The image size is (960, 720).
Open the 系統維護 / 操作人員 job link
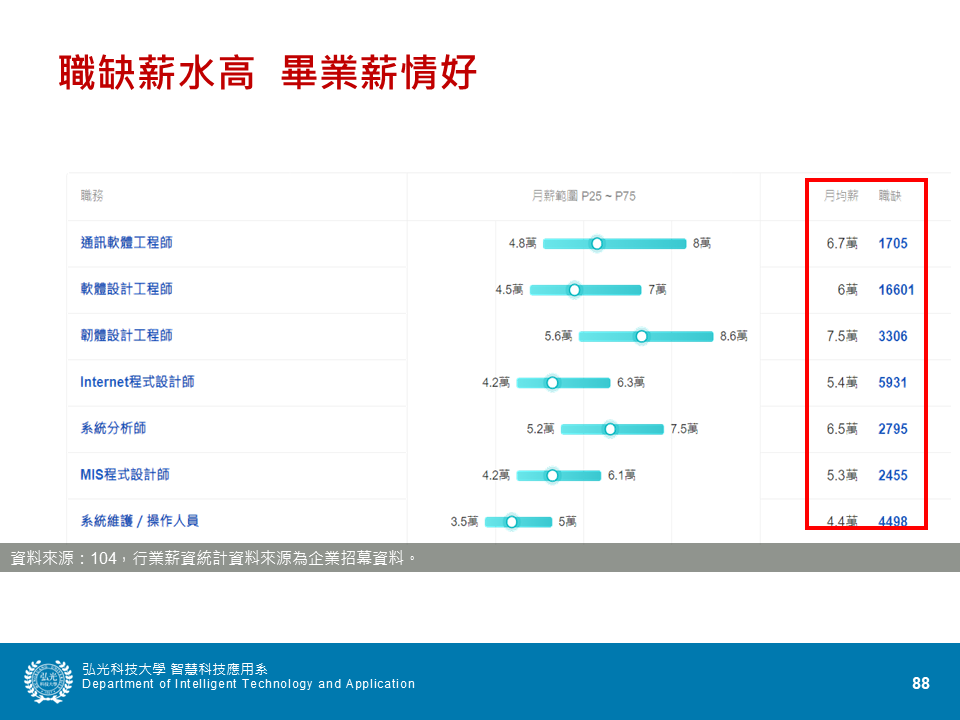pyautogui.click(x=140, y=521)
